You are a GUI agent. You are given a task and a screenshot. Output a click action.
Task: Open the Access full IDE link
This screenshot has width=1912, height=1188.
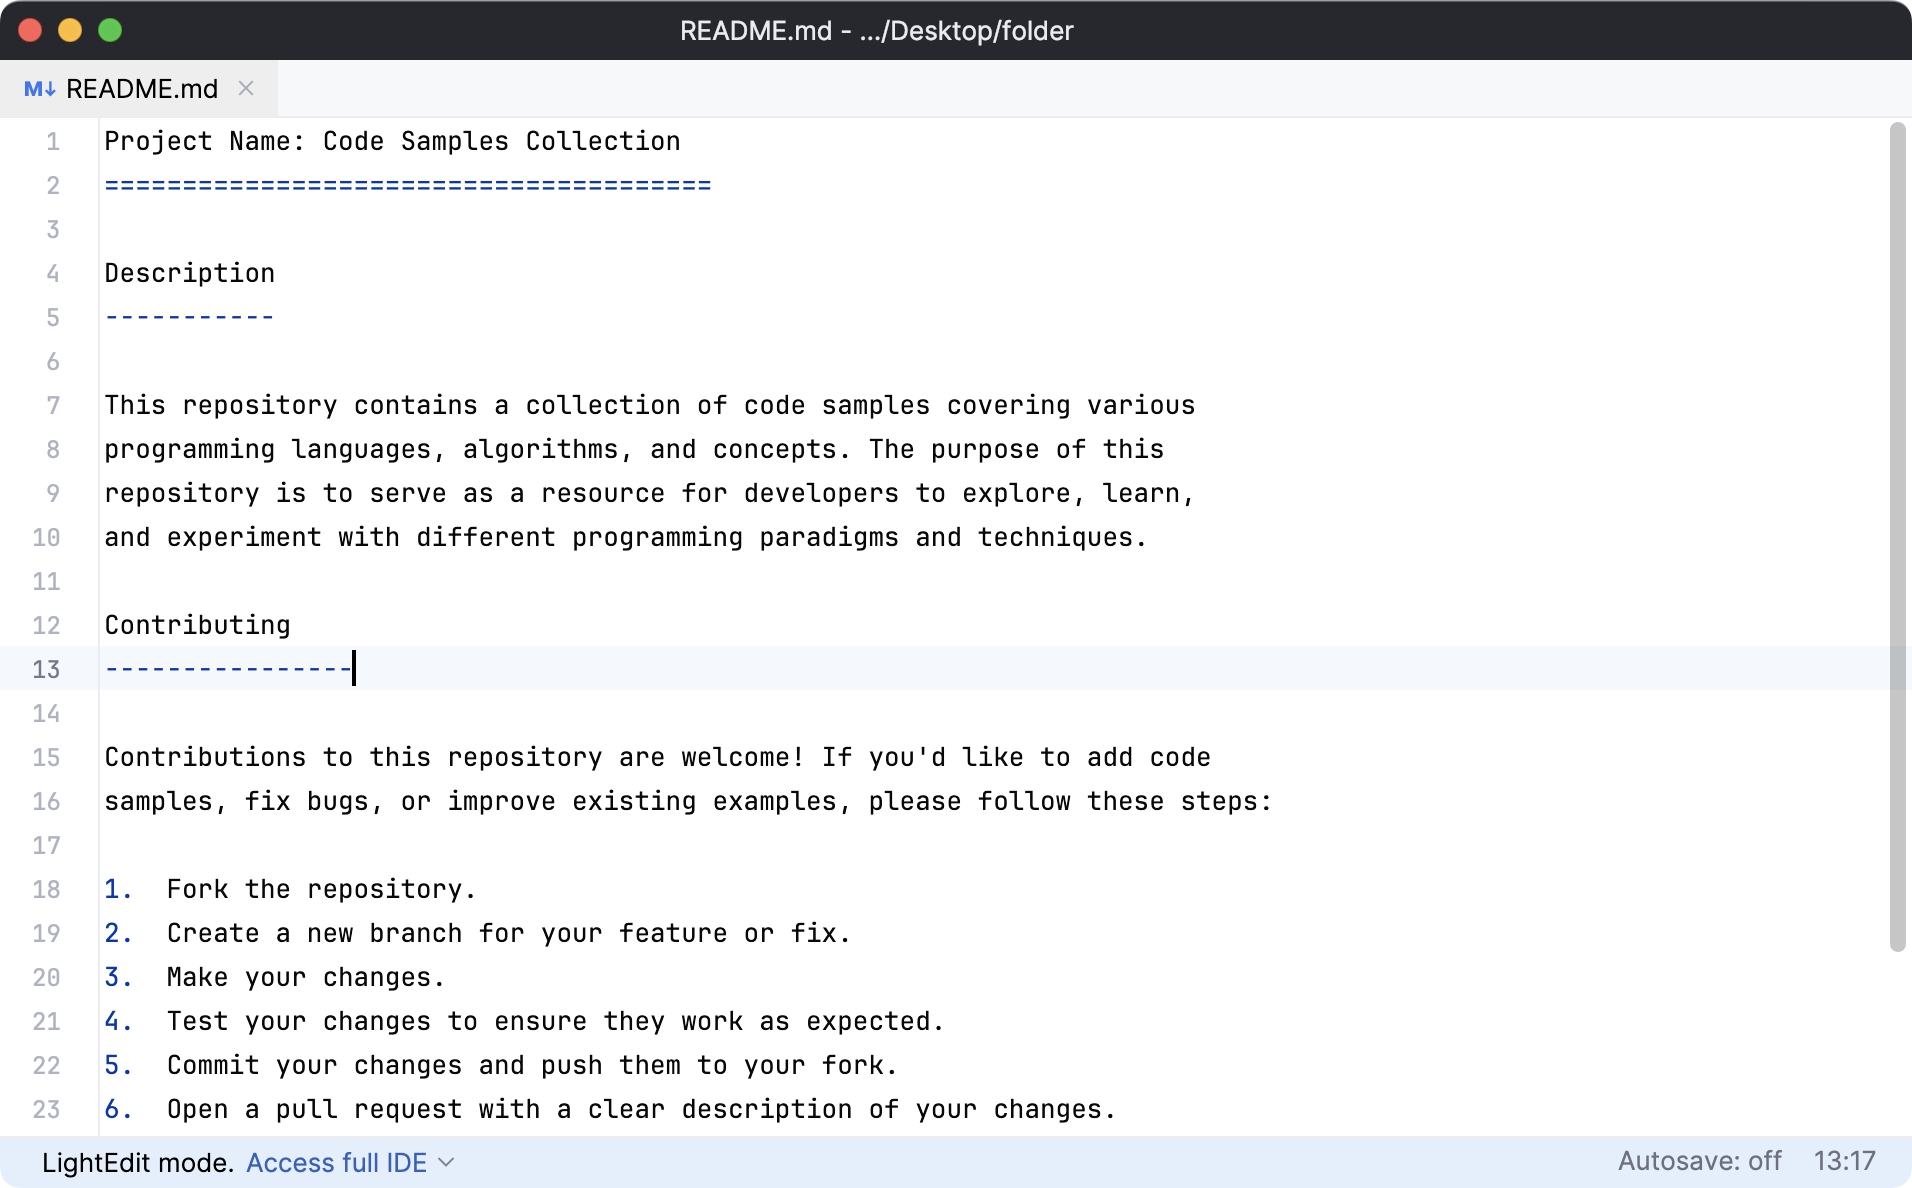tap(336, 1162)
